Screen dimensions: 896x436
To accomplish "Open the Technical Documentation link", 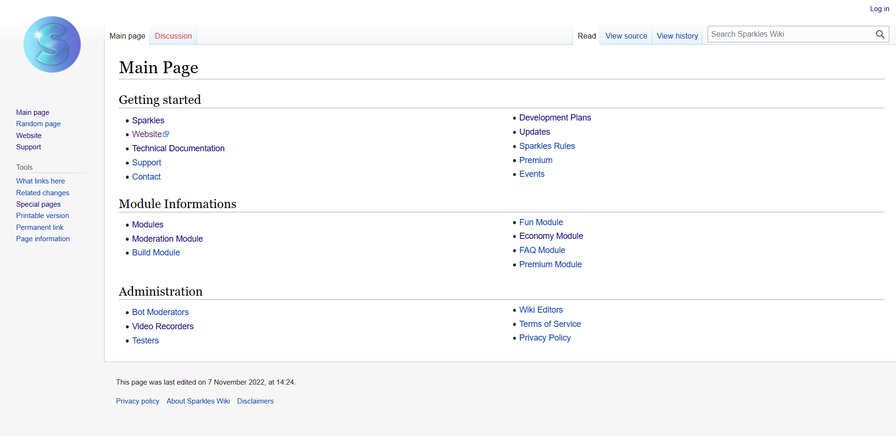I will click(178, 148).
